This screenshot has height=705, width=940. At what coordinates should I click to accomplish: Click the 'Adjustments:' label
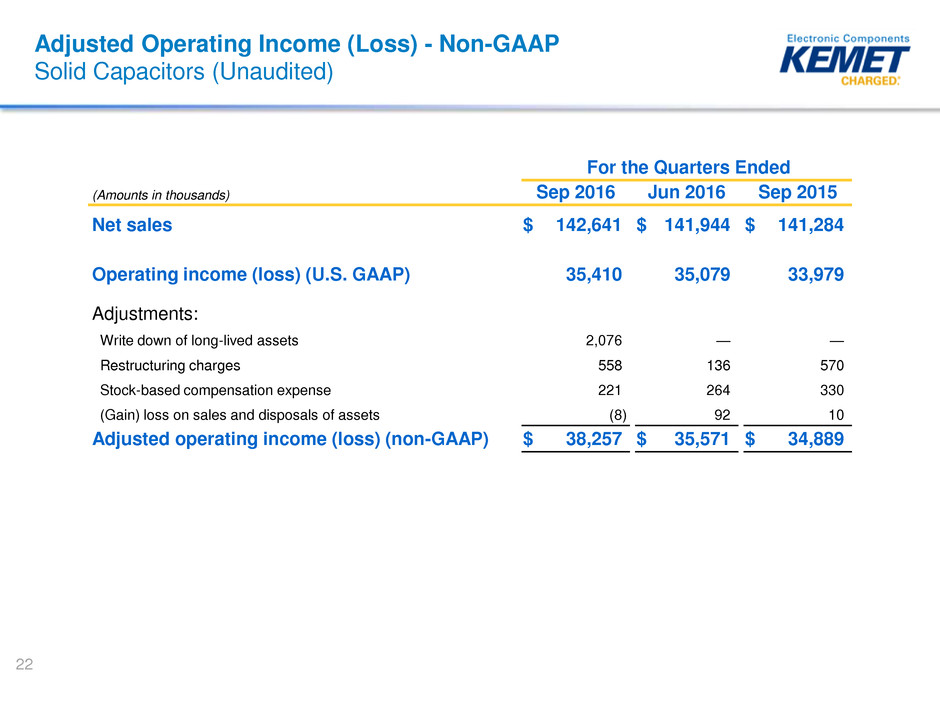point(146,313)
